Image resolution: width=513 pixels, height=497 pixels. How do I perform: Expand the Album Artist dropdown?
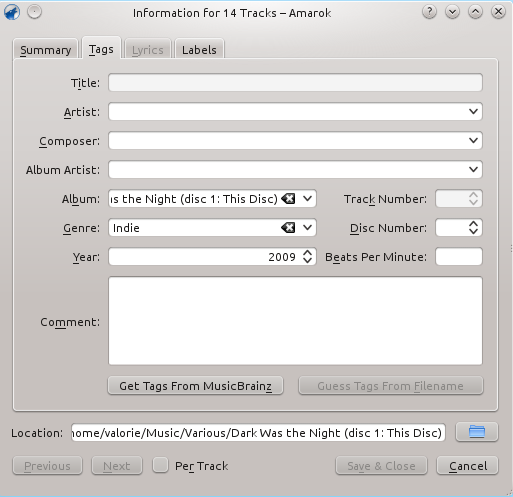pyautogui.click(x=473, y=169)
